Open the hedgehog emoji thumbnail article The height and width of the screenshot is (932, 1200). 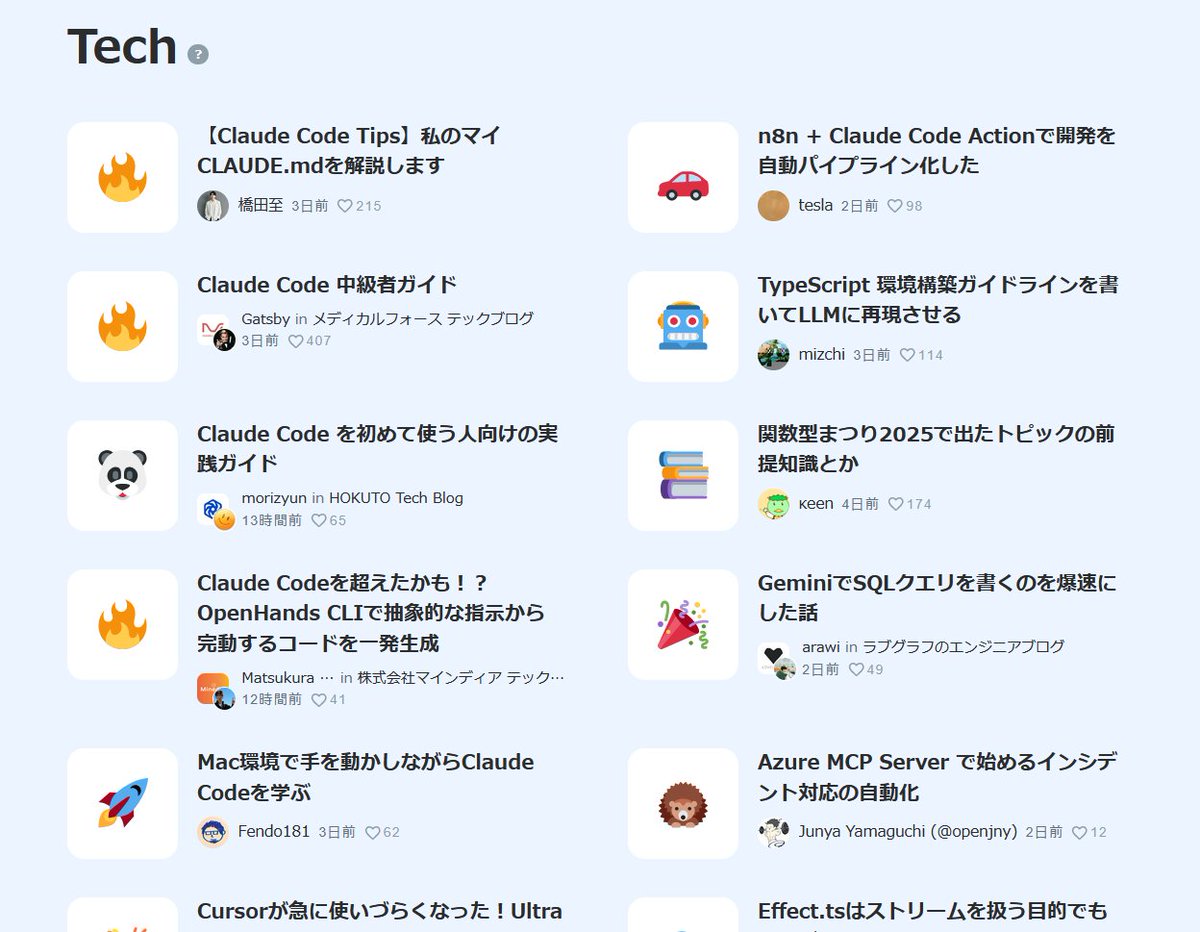tap(683, 803)
